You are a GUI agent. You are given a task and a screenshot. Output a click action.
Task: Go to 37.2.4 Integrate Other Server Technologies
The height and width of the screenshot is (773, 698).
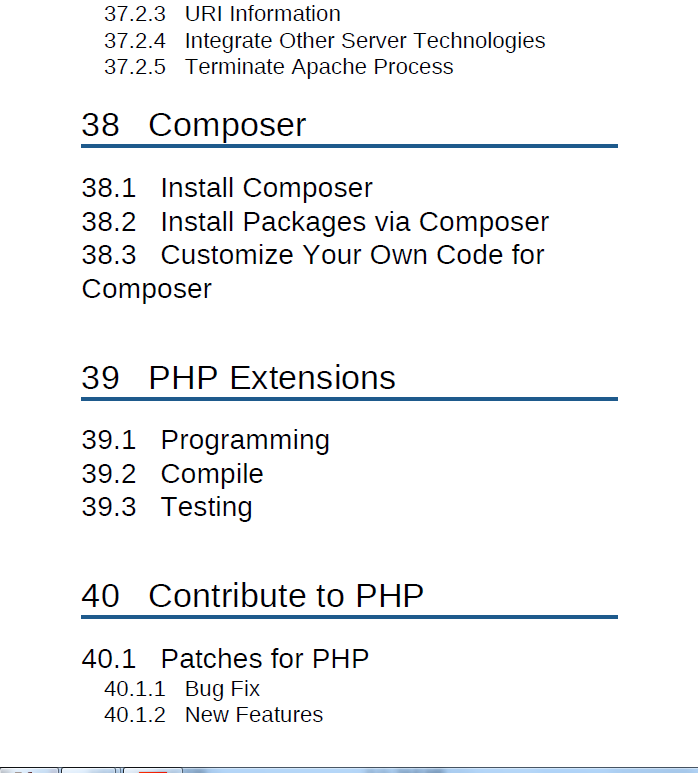click(325, 40)
